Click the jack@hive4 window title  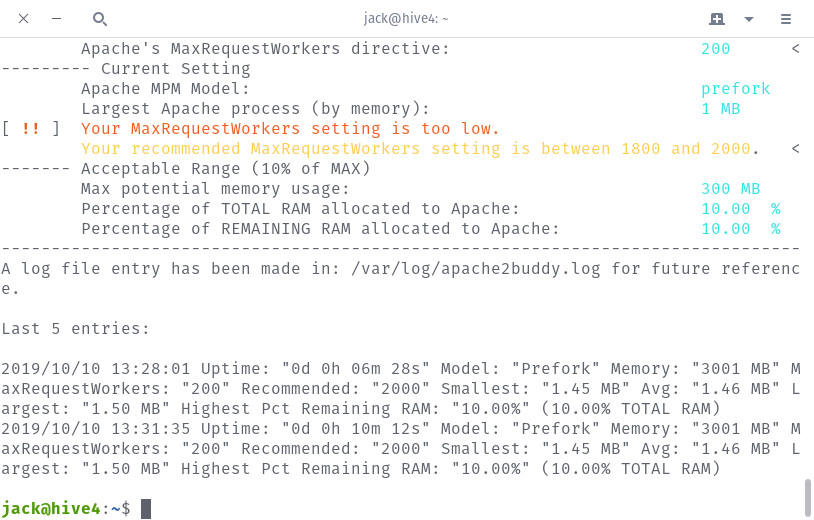coord(406,19)
